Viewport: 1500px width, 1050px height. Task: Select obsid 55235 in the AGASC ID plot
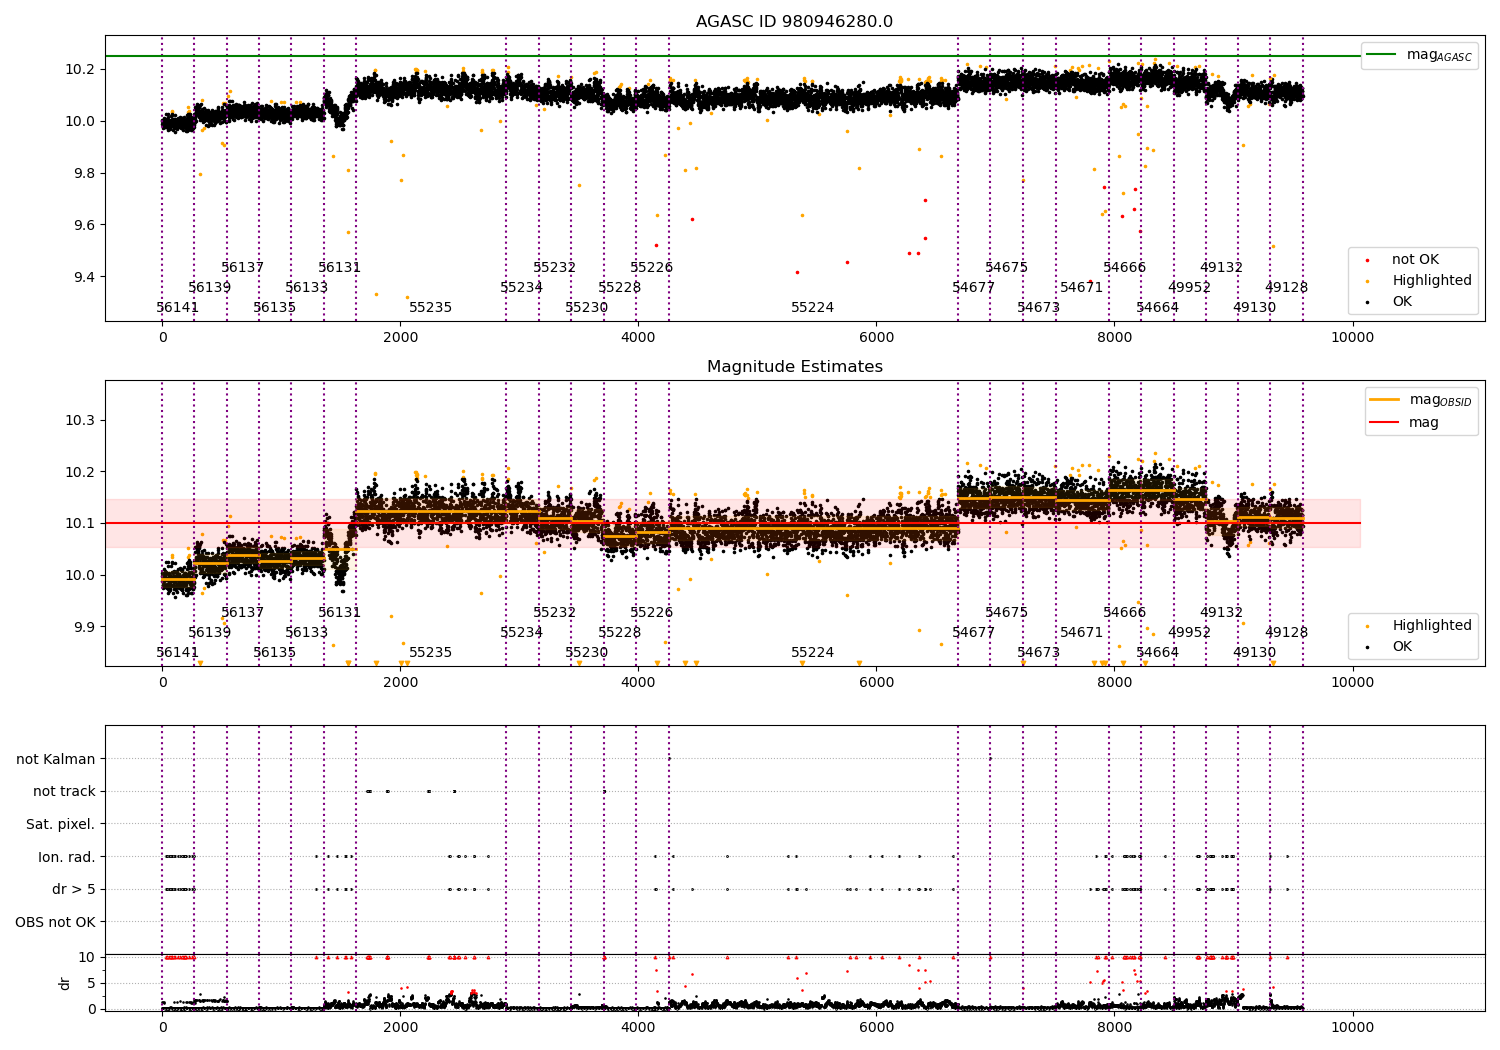[x=431, y=308]
